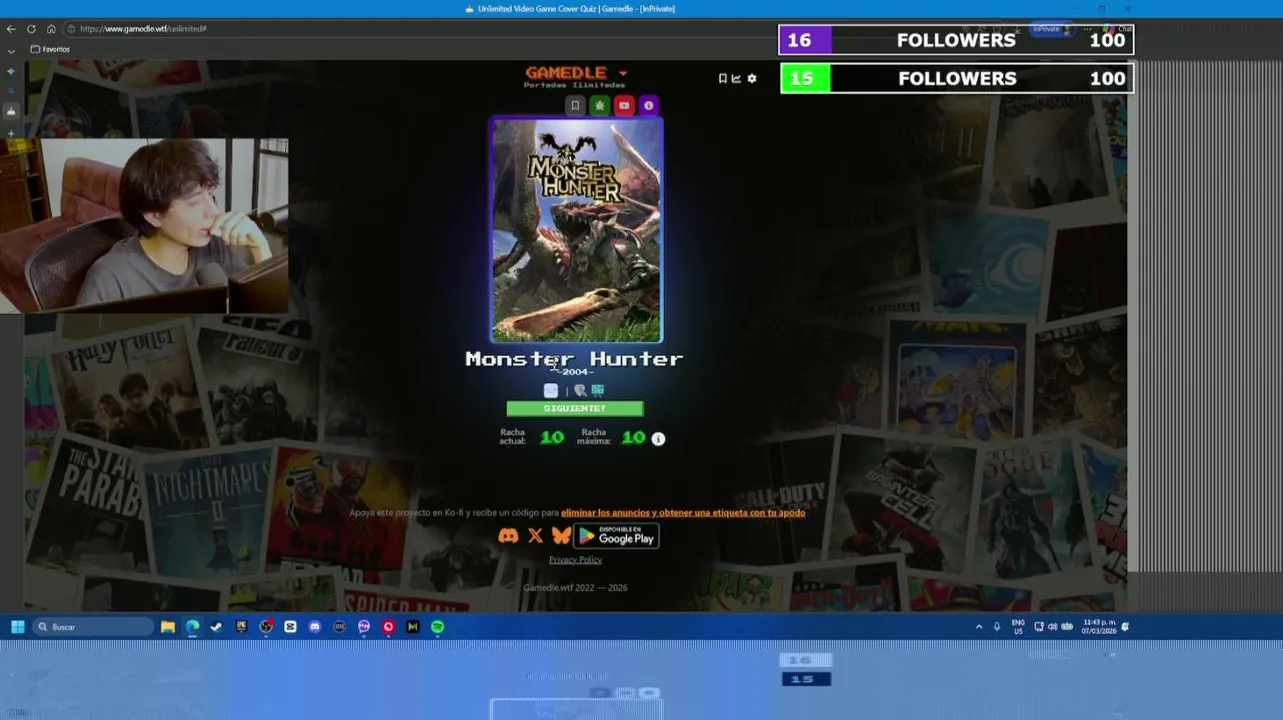Click the ENG US language indicator
The image size is (1283, 720).
1017,627
